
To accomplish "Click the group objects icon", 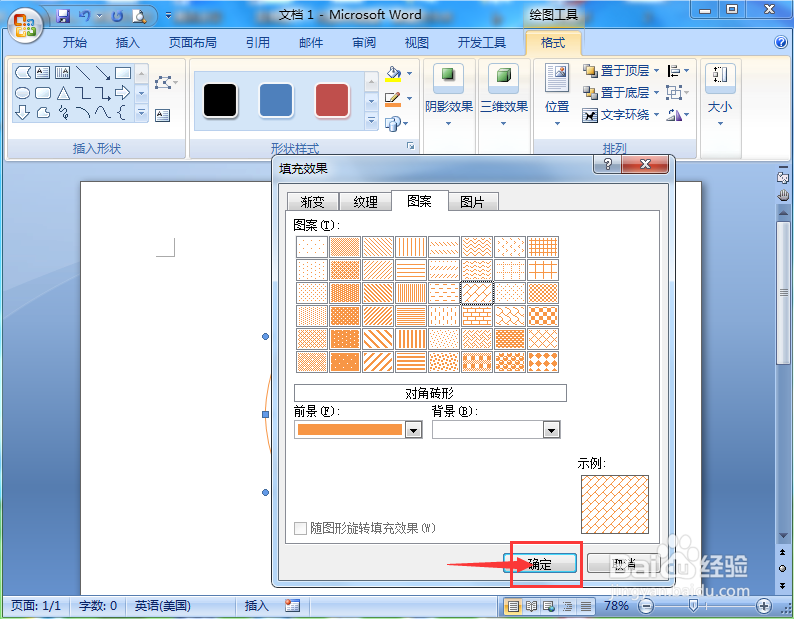I will tap(673, 93).
